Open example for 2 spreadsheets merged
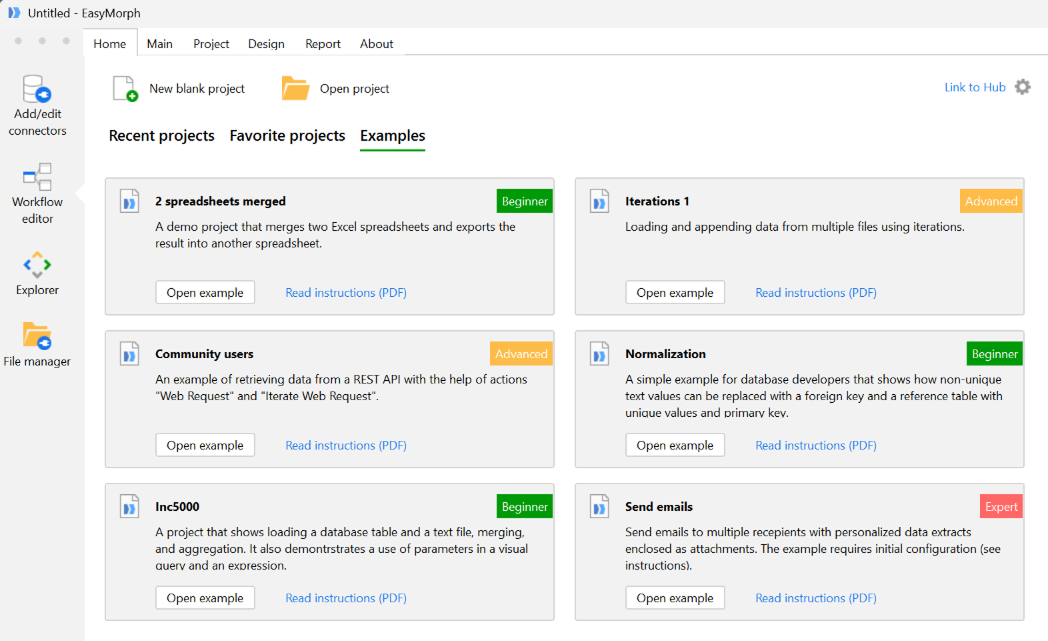This screenshot has height=641, width=1048. [x=205, y=293]
